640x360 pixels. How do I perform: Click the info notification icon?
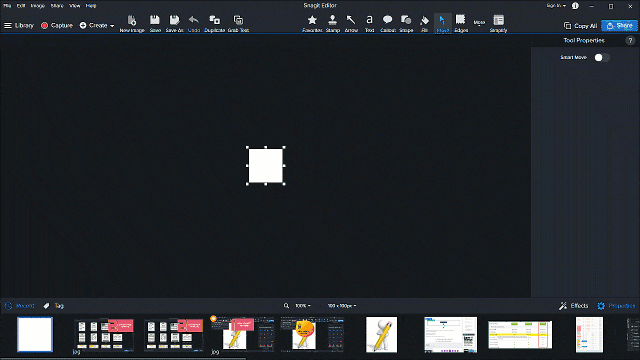tap(575, 6)
